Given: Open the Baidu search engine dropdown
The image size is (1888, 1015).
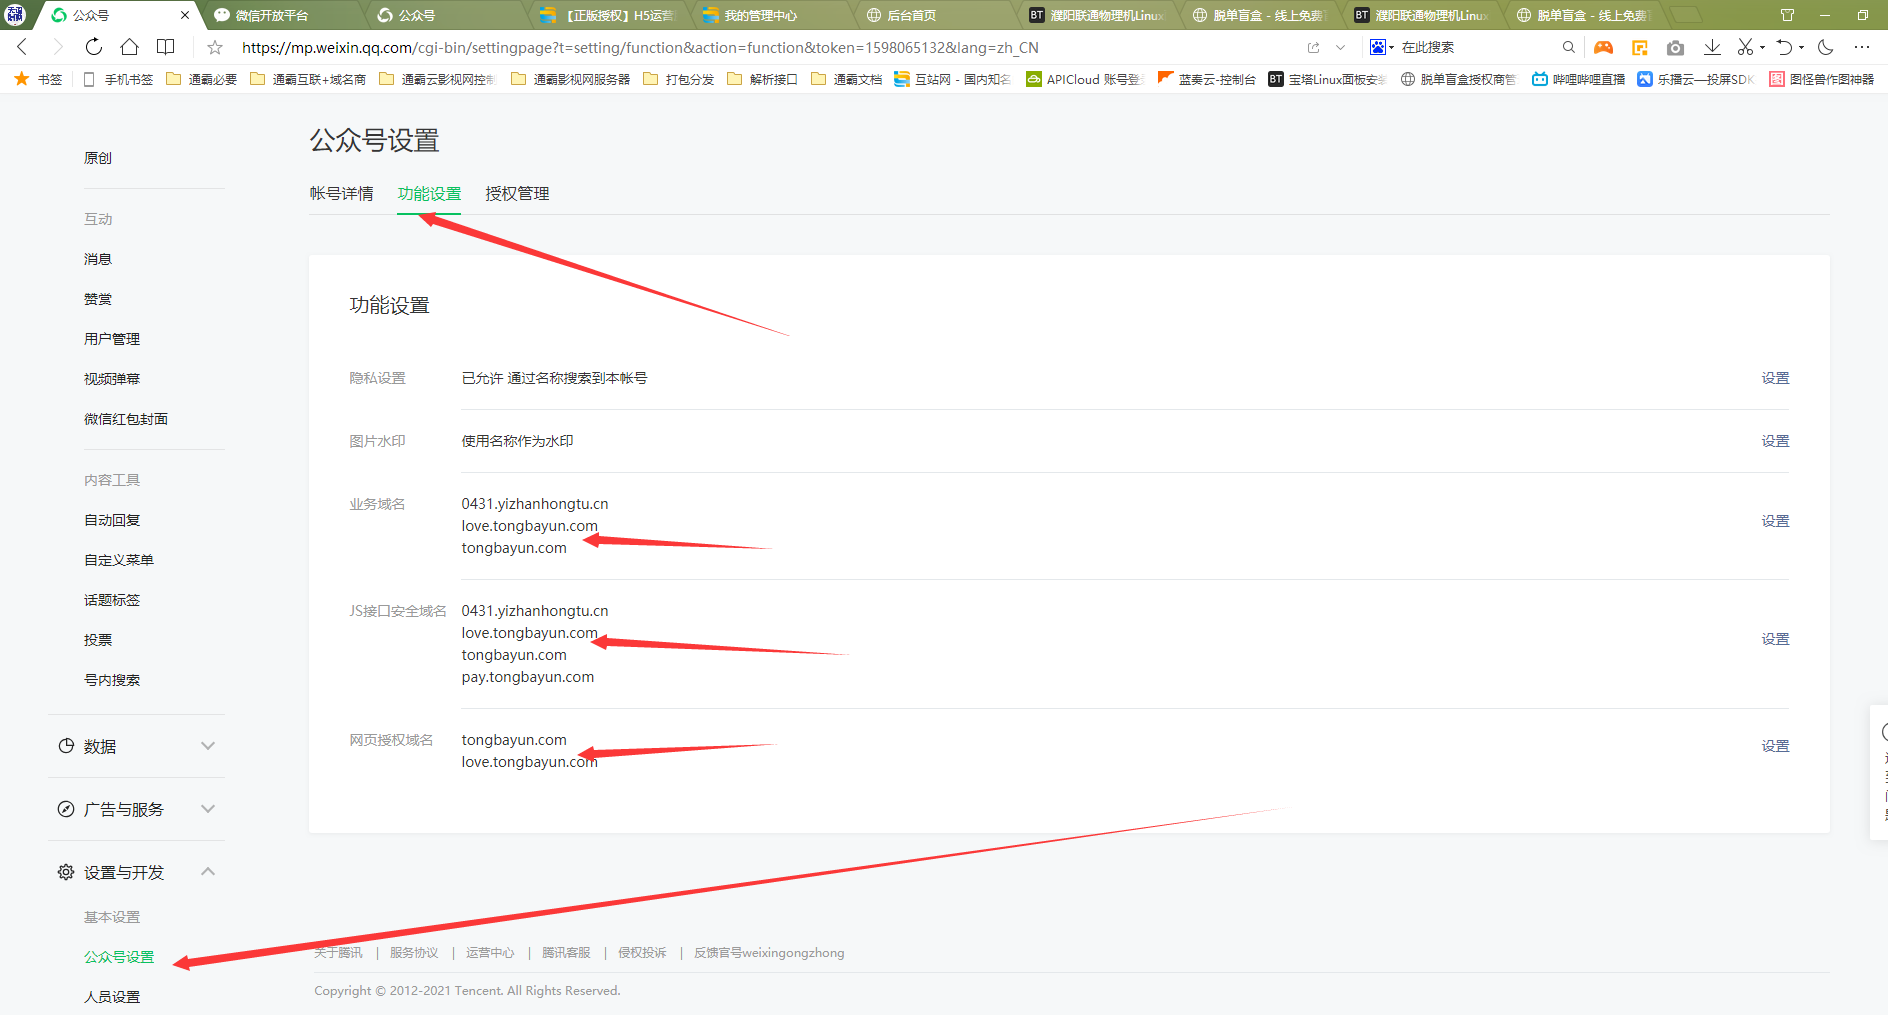Looking at the screenshot, I should (1382, 47).
